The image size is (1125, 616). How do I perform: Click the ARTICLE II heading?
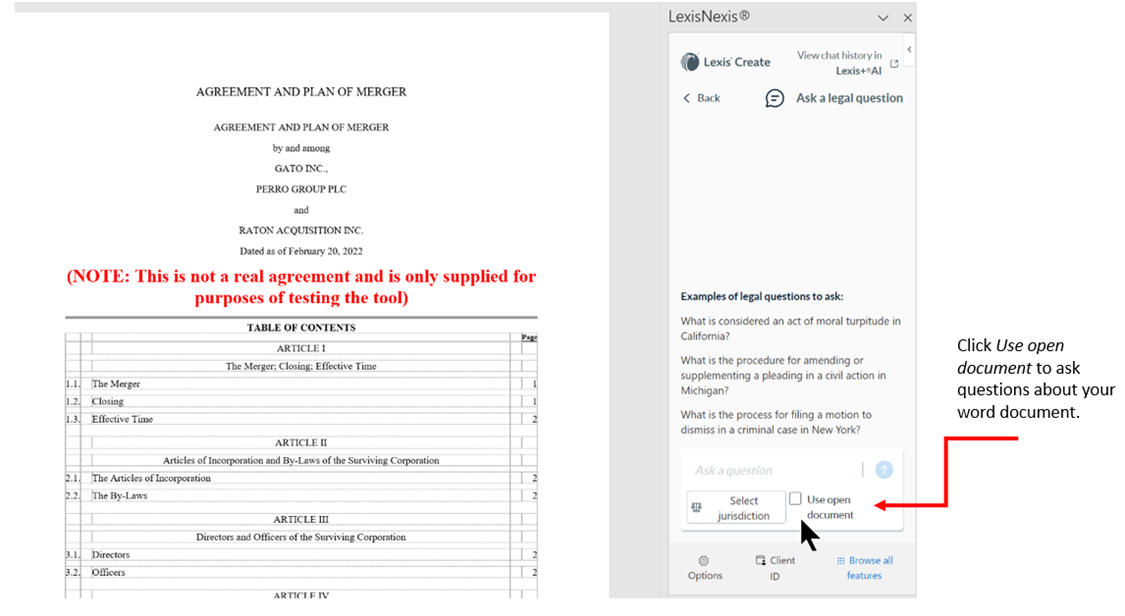[x=301, y=443]
